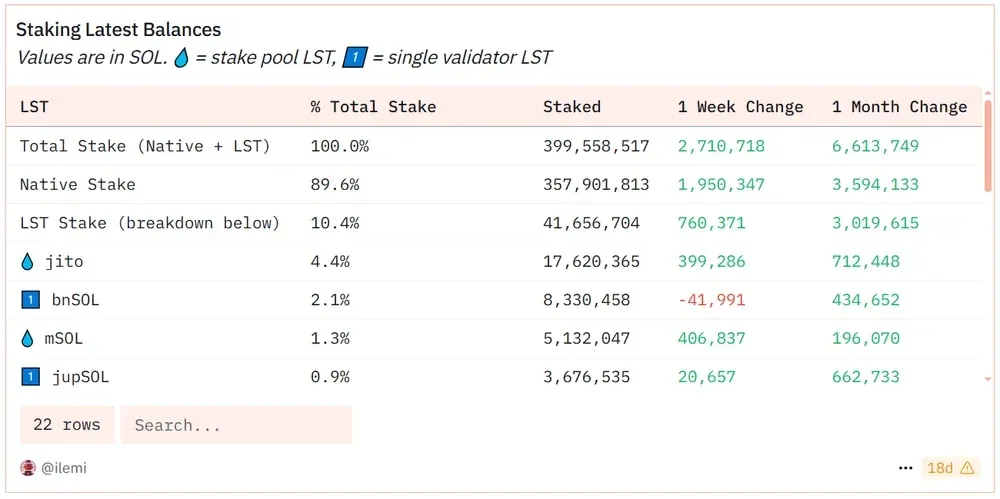
Task: Click the staked value 399,558,517
Action: 596,146
